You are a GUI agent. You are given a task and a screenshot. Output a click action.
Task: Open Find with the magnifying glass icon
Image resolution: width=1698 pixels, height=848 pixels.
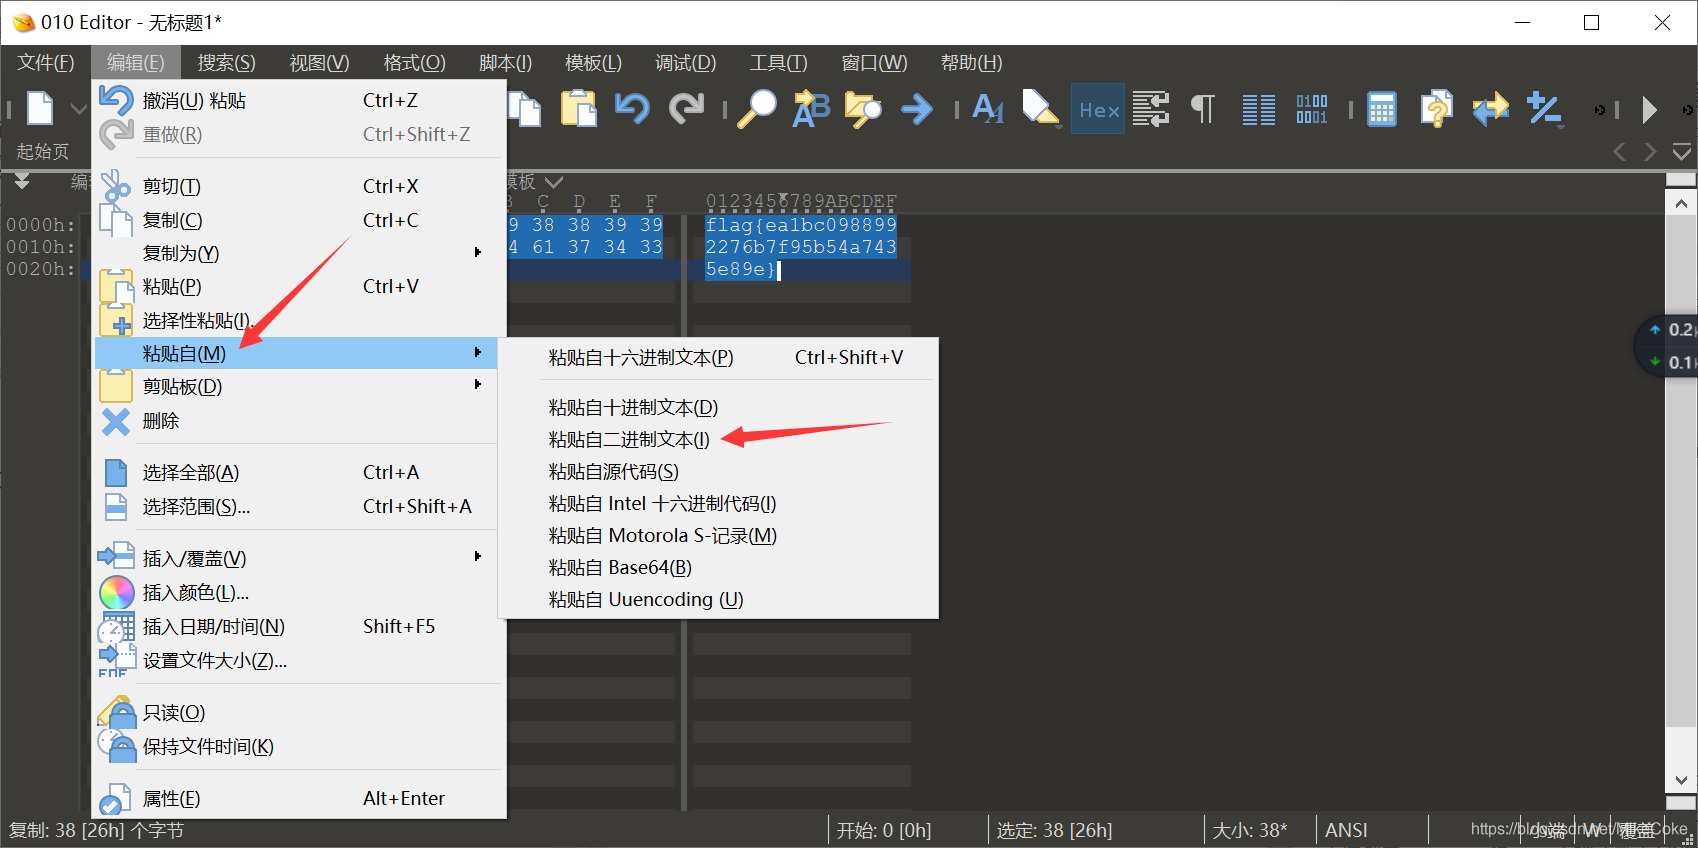(x=757, y=108)
